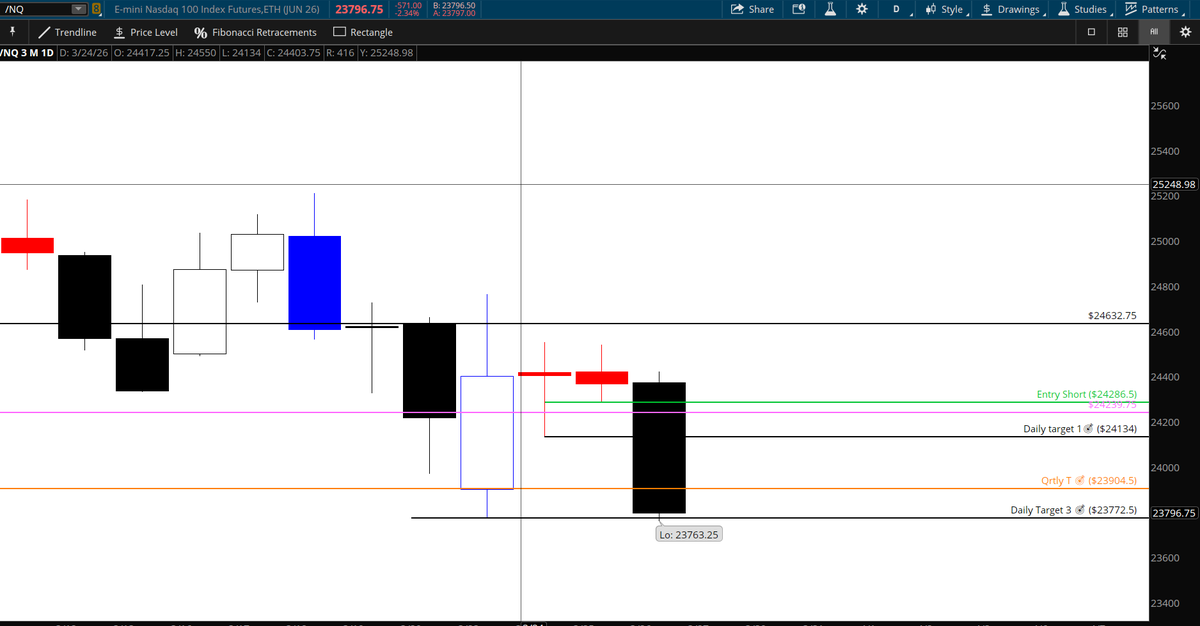This screenshot has height=626, width=1200.
Task: Click the yellow symbol link number 8 icon
Action: click(96, 9)
